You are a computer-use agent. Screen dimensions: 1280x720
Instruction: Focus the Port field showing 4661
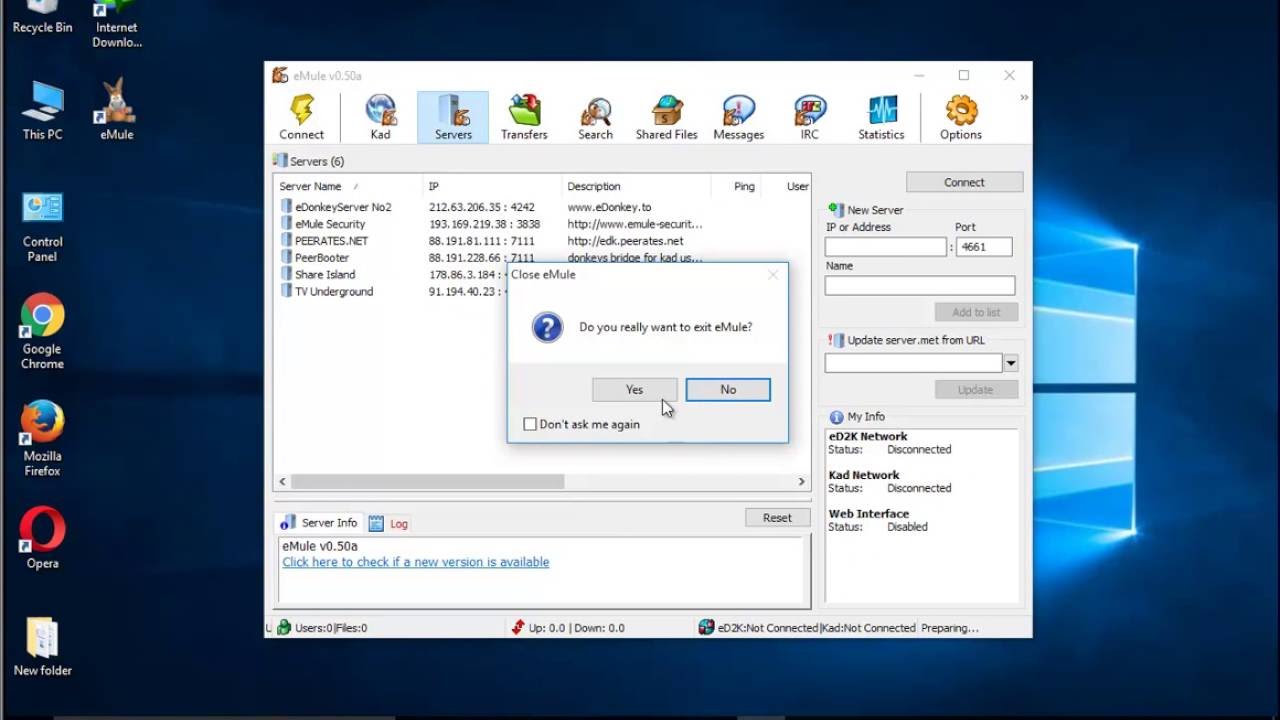coord(984,247)
